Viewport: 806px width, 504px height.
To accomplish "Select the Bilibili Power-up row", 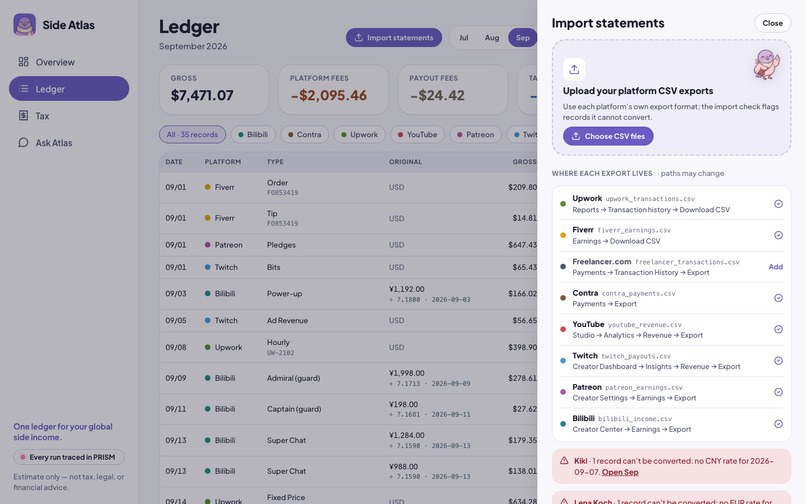I will 348,294.
